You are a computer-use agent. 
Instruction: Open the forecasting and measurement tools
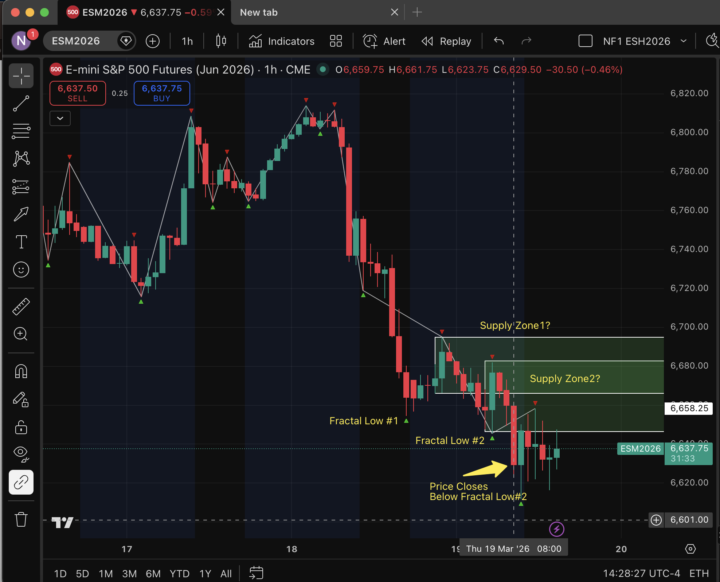pos(21,186)
